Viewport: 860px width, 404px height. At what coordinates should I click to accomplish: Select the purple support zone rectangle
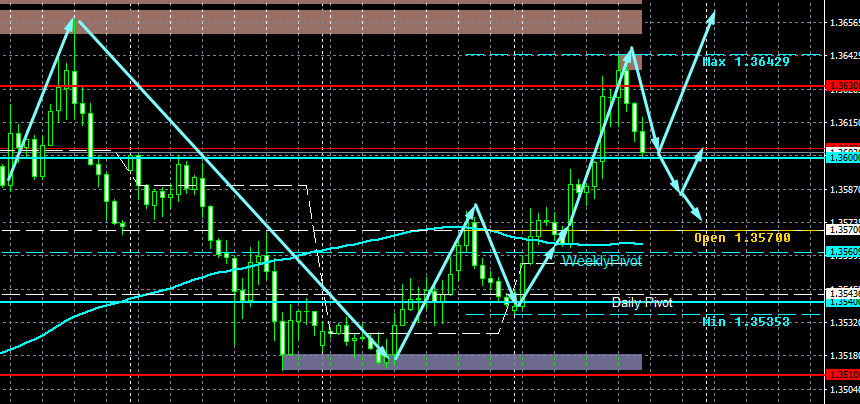click(462, 362)
